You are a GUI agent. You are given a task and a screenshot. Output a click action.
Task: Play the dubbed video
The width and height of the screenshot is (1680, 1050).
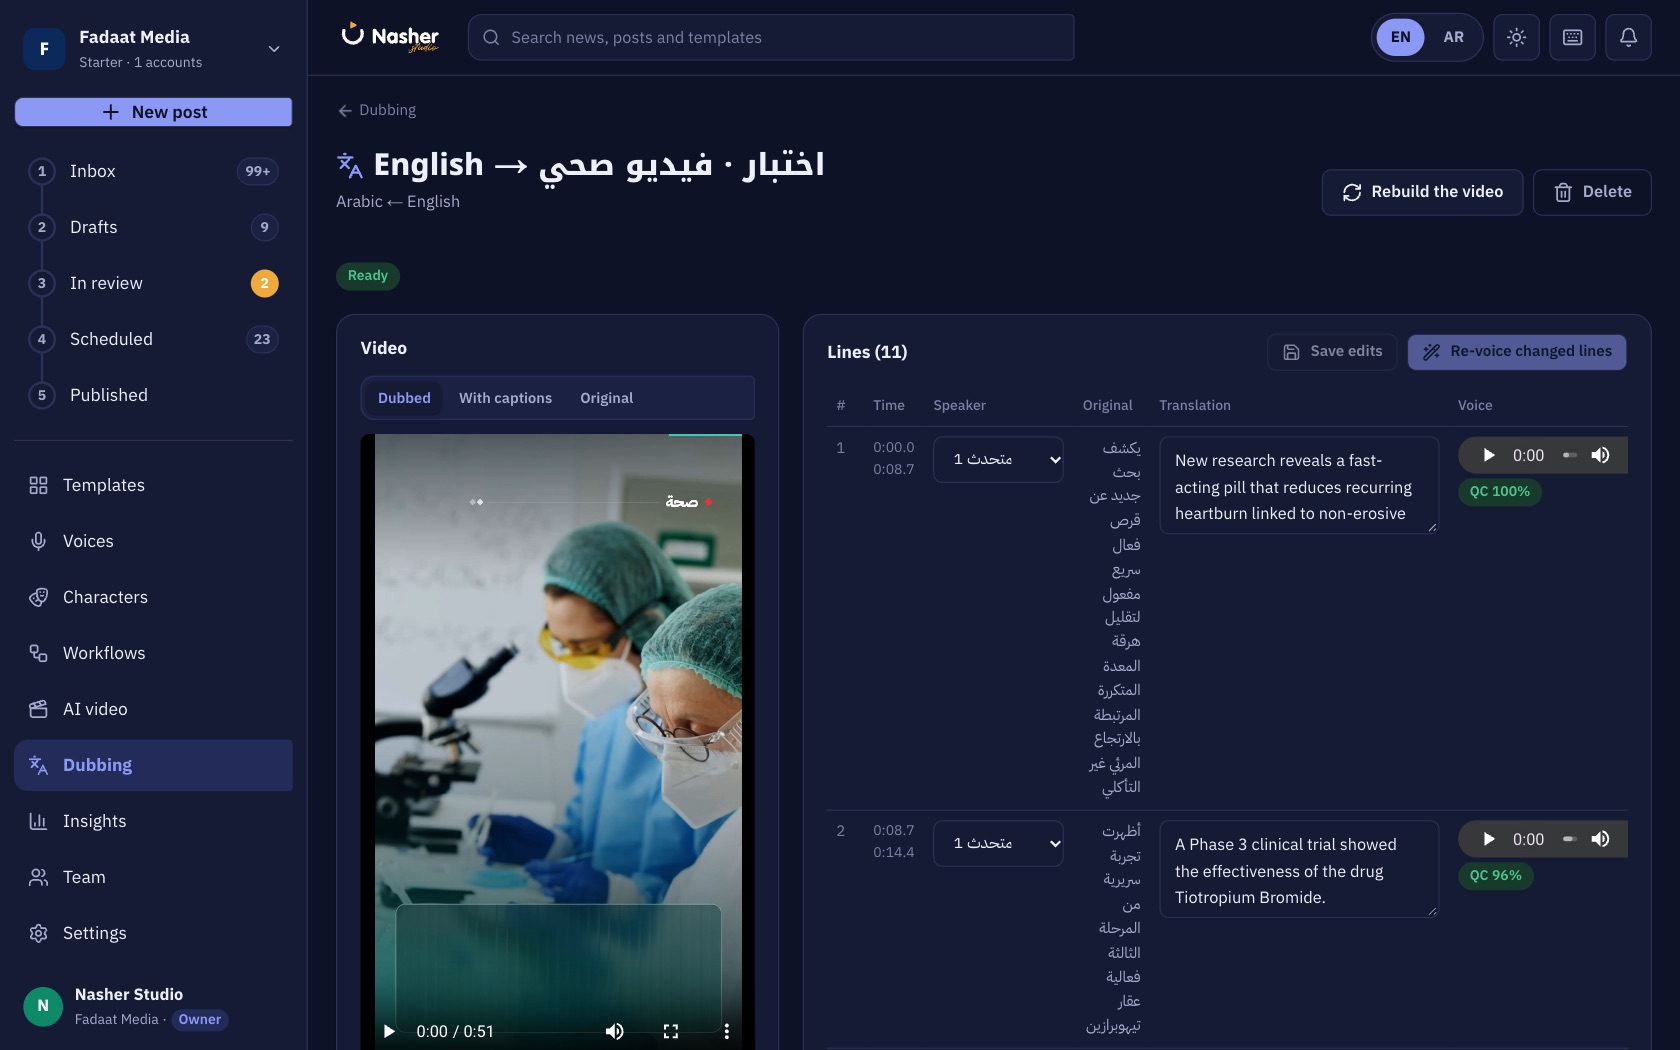(x=390, y=1031)
